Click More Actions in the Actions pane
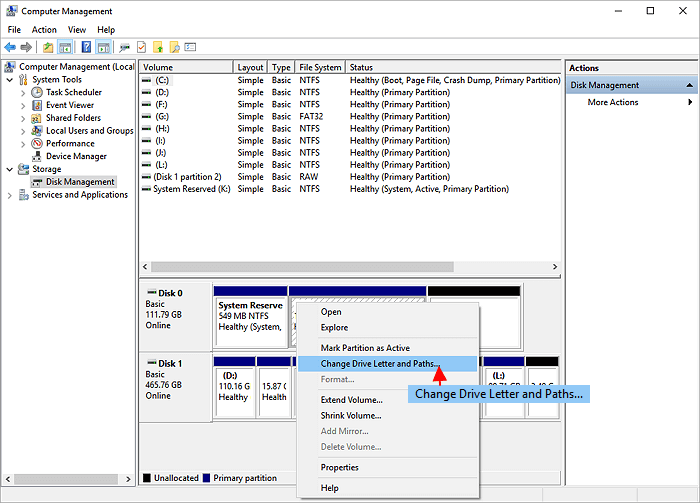 pos(612,102)
